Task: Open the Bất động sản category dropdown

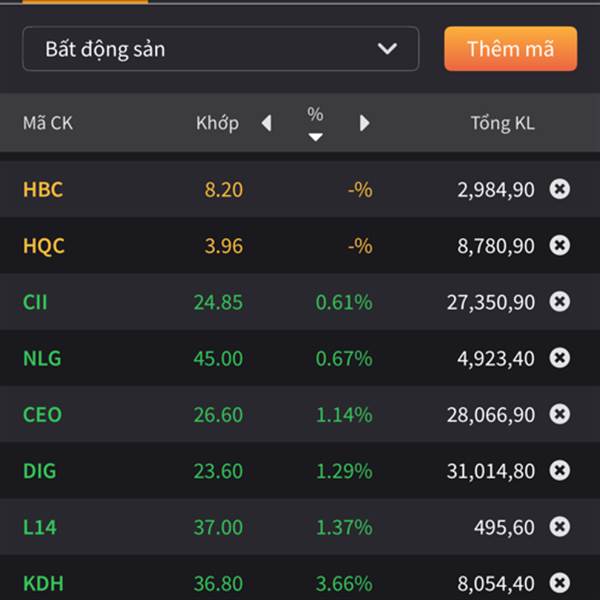Action: tap(221, 49)
